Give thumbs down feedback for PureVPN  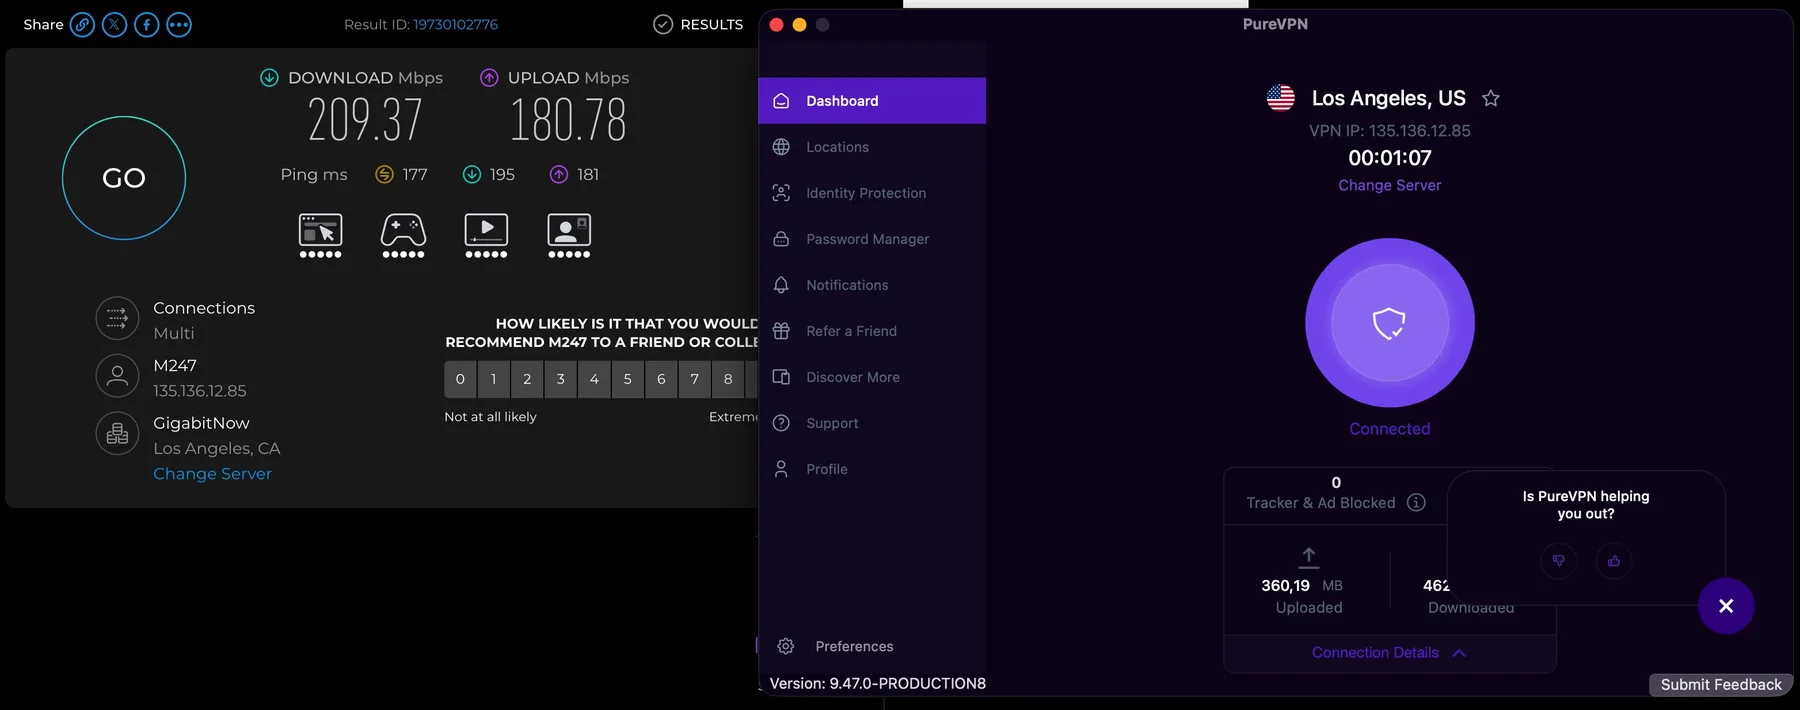[1558, 561]
